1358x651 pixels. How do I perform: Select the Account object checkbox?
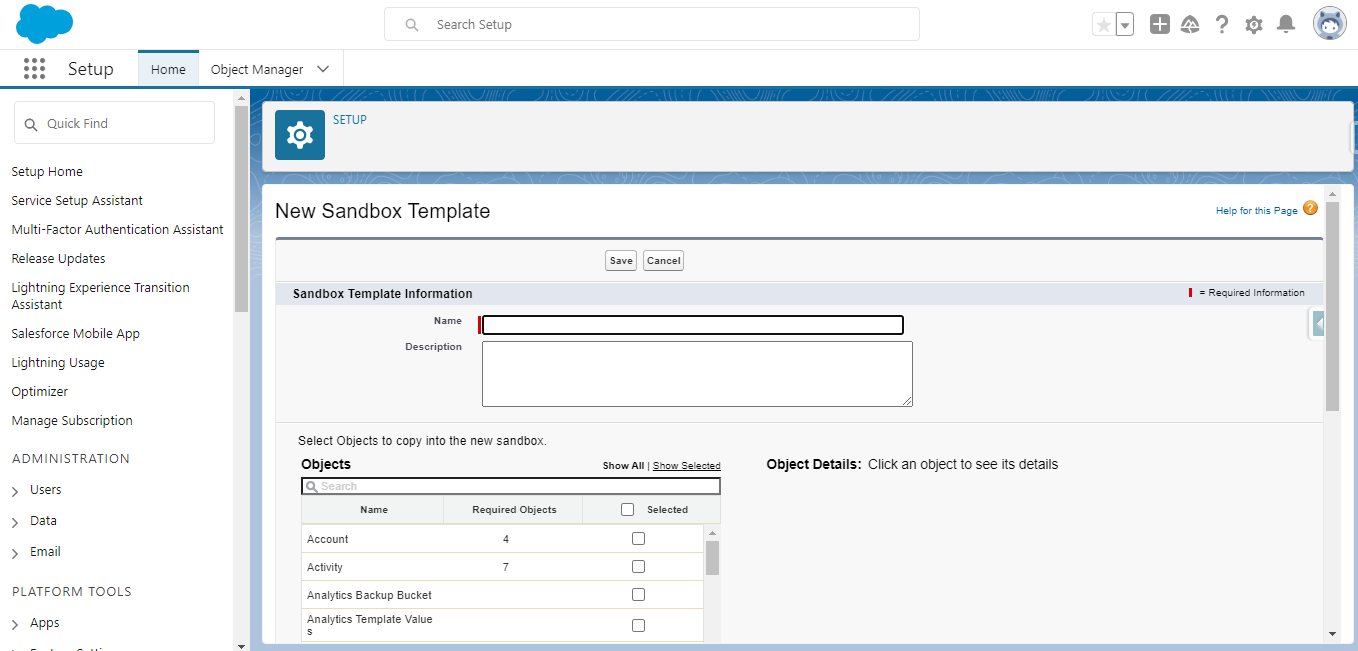click(638, 538)
